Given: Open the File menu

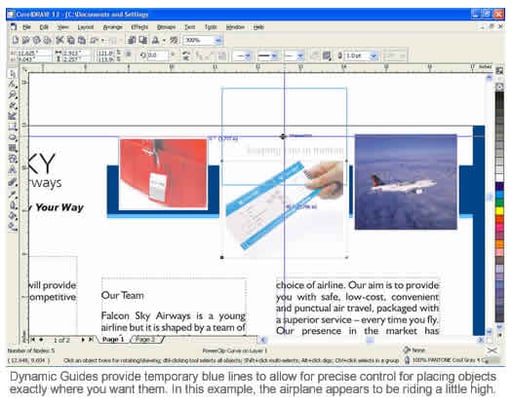Looking at the screenshot, I should [x=26, y=27].
